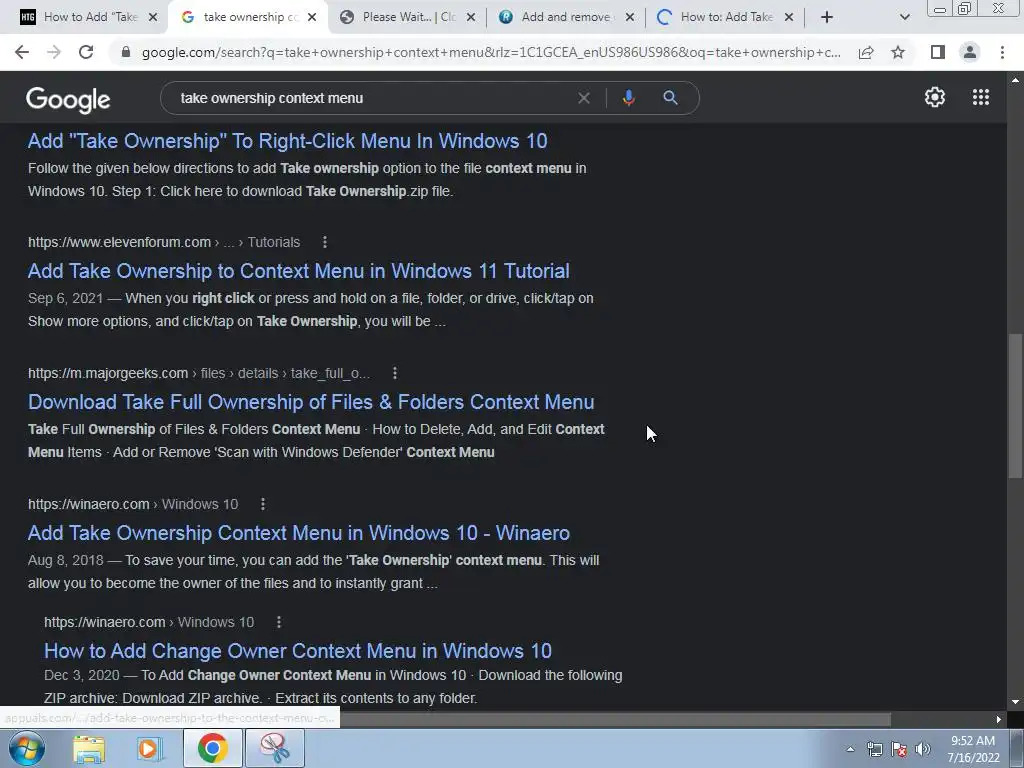Click the m.majorgeeks.com URL breadcrumb
Screen dimensions: 1024x768
click(x=199, y=373)
